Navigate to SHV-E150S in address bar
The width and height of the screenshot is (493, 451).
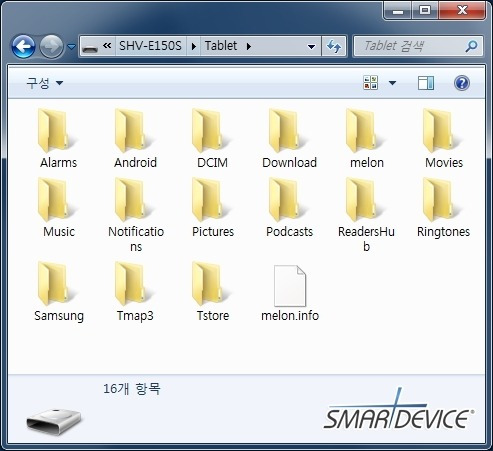(x=150, y=46)
